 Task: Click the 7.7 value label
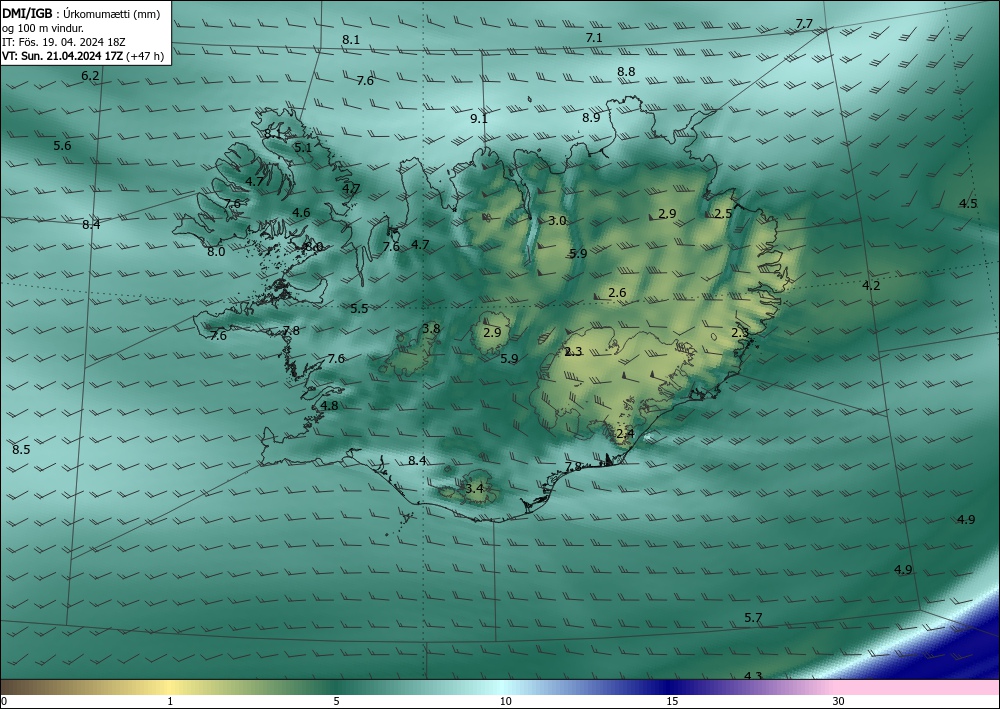[x=804, y=24]
